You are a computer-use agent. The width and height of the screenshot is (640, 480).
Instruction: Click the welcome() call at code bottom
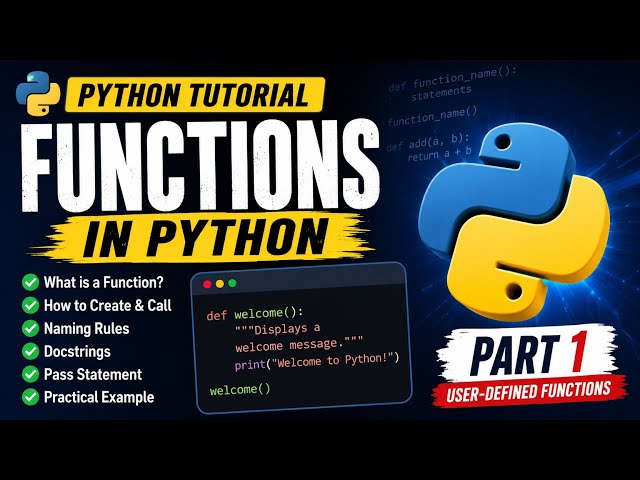click(x=240, y=389)
